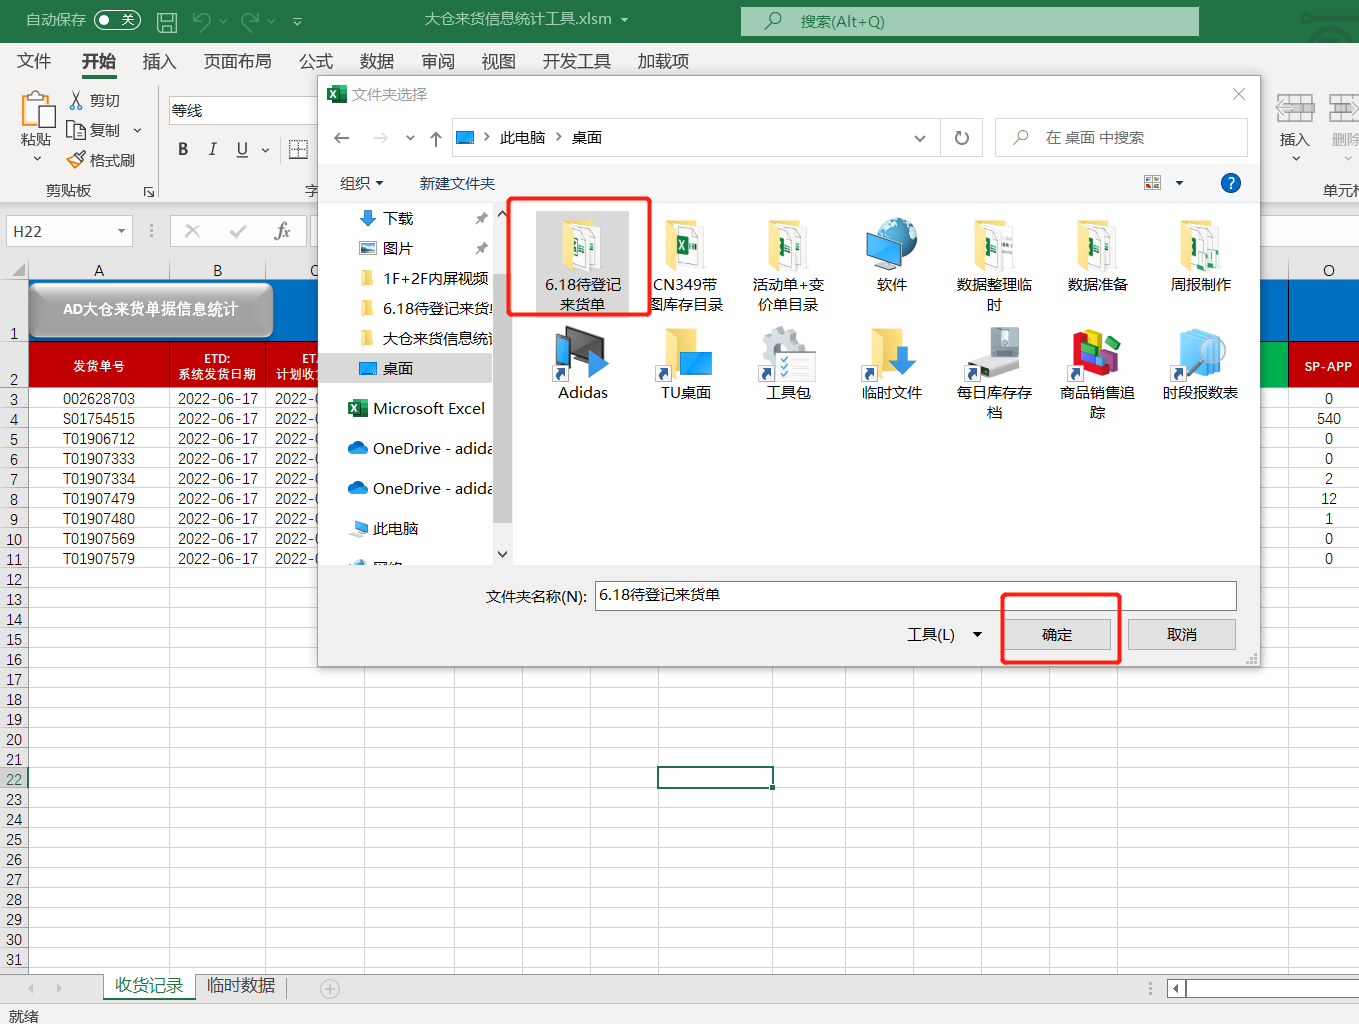
Task: Click the 粘贴 paste icon
Action: [x=37, y=109]
